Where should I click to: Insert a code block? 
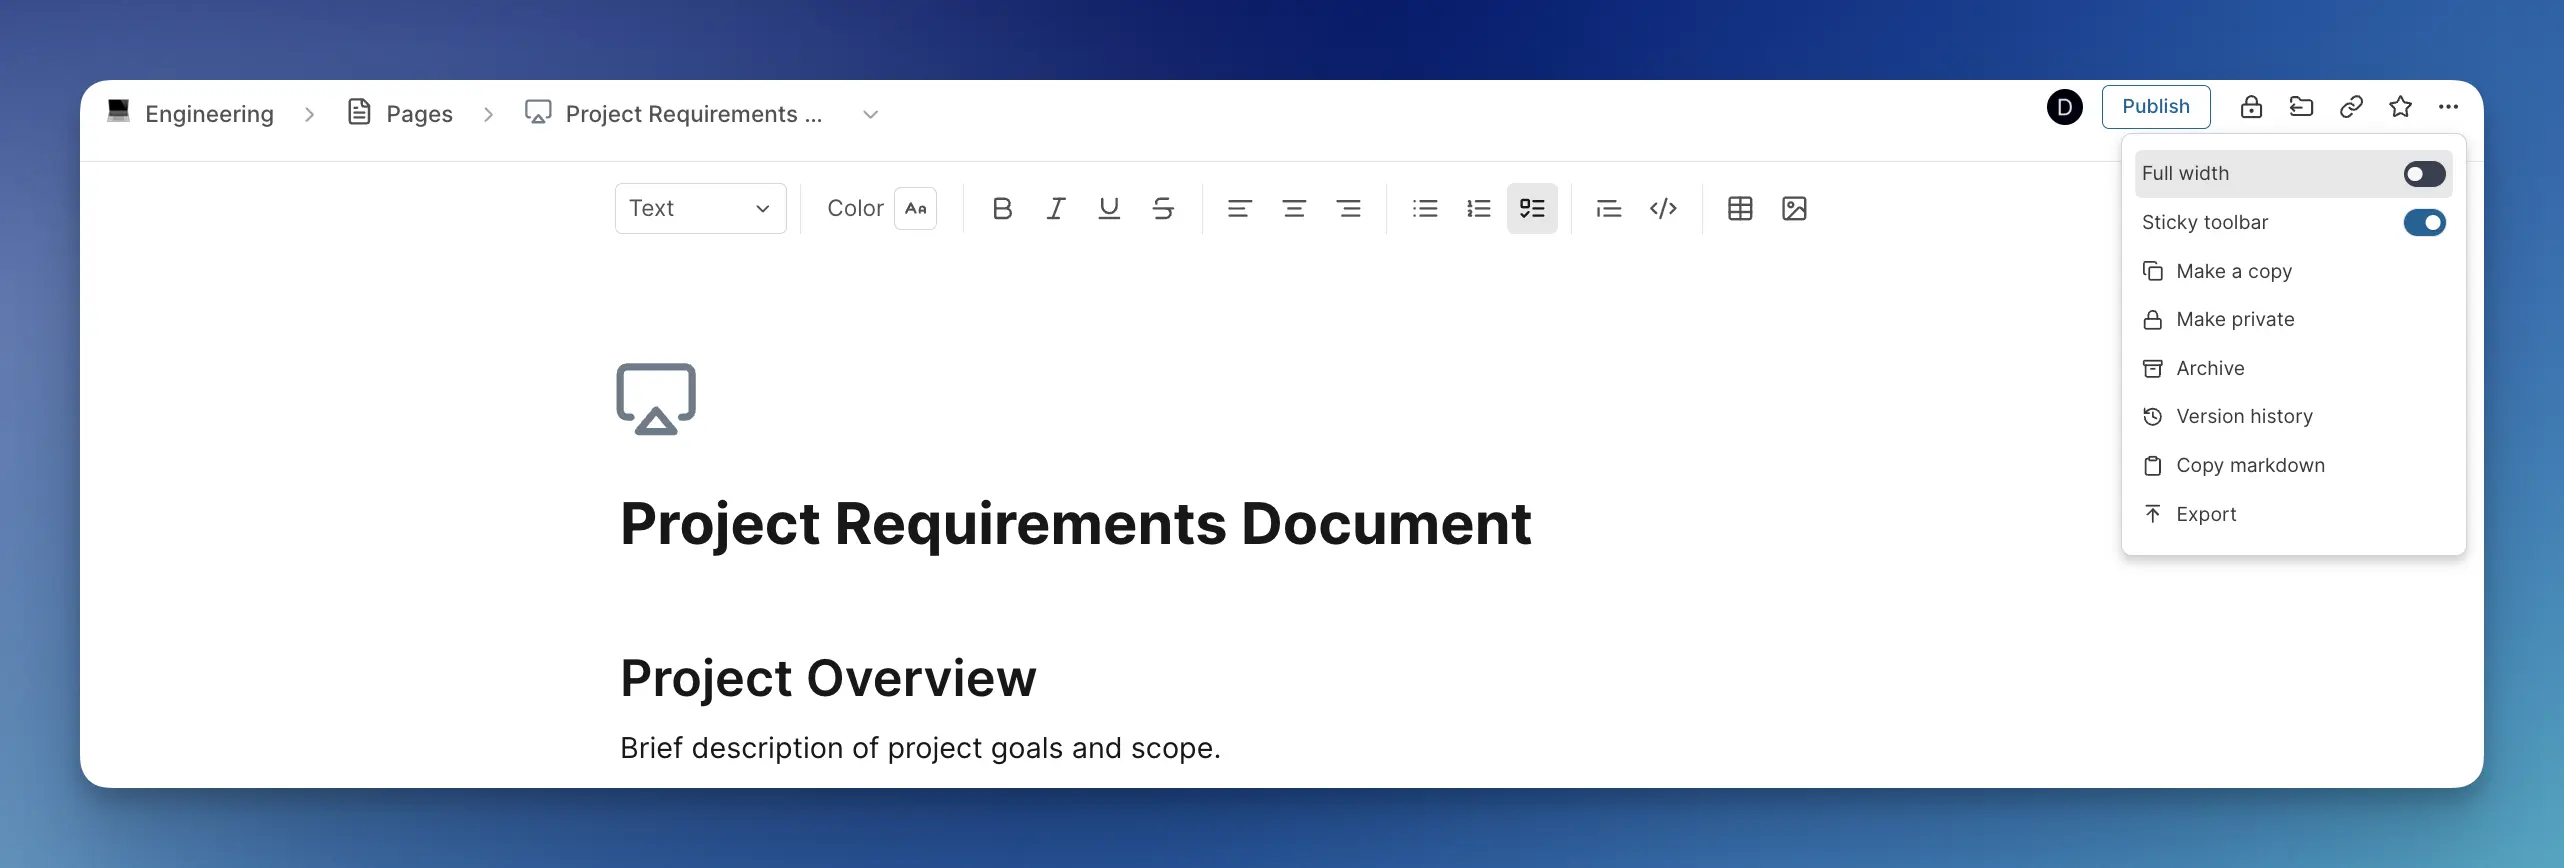tap(1663, 208)
